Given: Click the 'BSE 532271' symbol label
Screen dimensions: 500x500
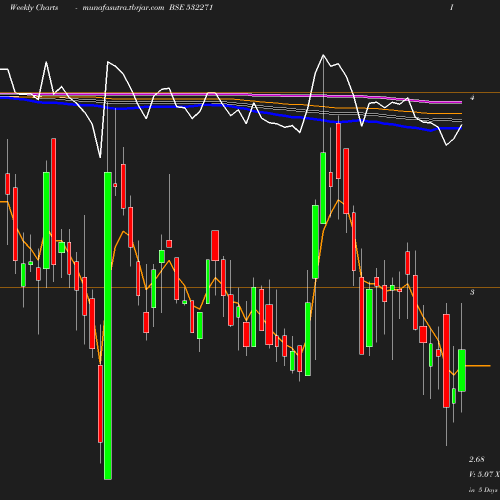Looking at the screenshot, I should pyautogui.click(x=191, y=7).
